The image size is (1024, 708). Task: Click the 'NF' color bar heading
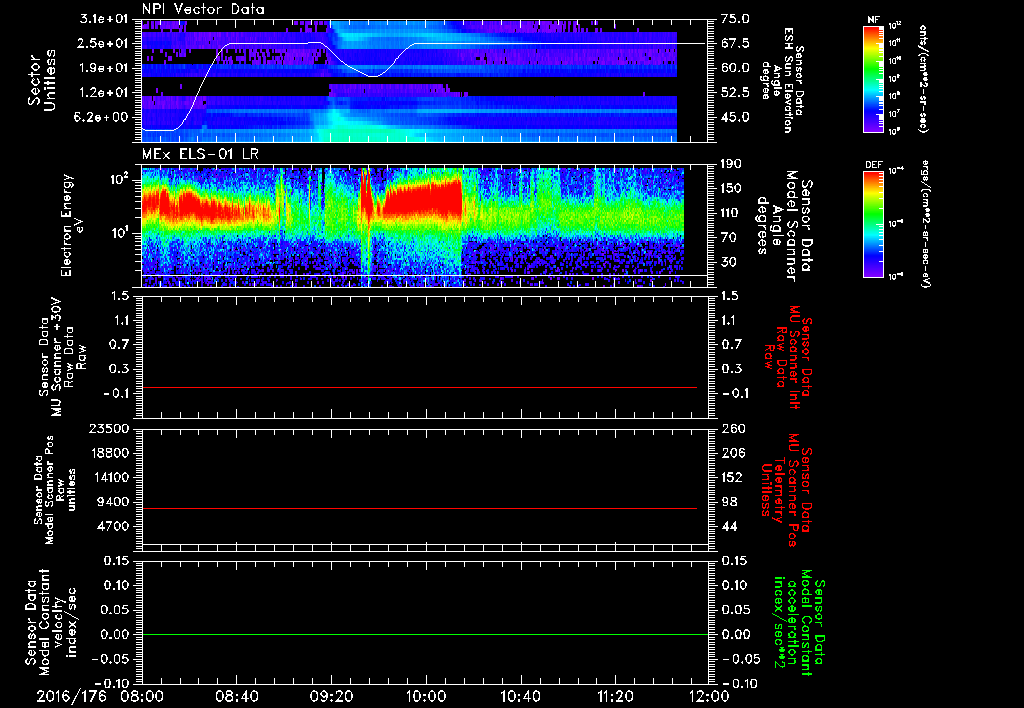pyautogui.click(x=873, y=20)
